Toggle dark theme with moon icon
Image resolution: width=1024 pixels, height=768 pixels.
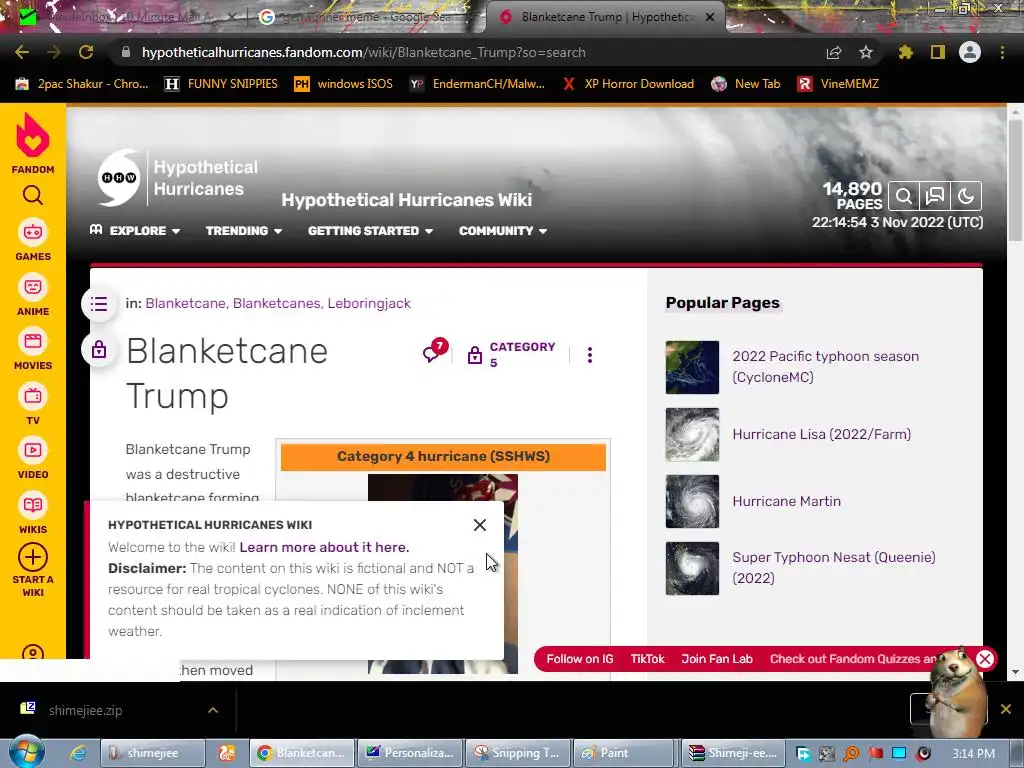coord(966,196)
